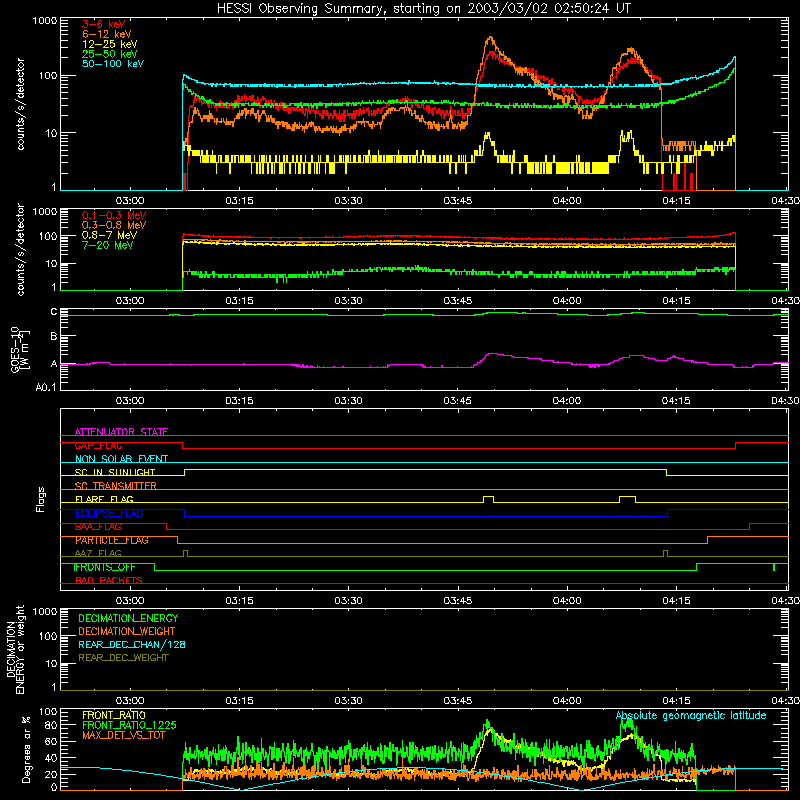
Task: Click the 0.8-7 MeV legend entry
Action: click(x=109, y=235)
